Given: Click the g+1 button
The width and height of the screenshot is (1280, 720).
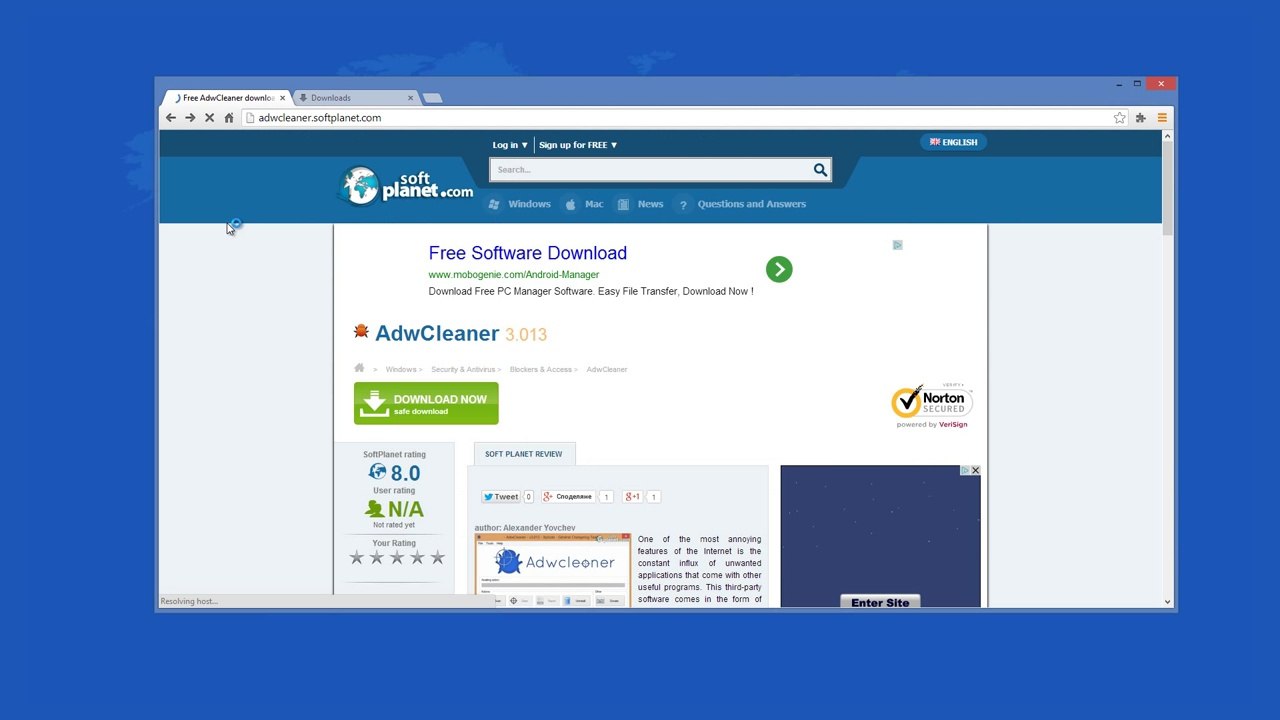Looking at the screenshot, I should (x=632, y=497).
